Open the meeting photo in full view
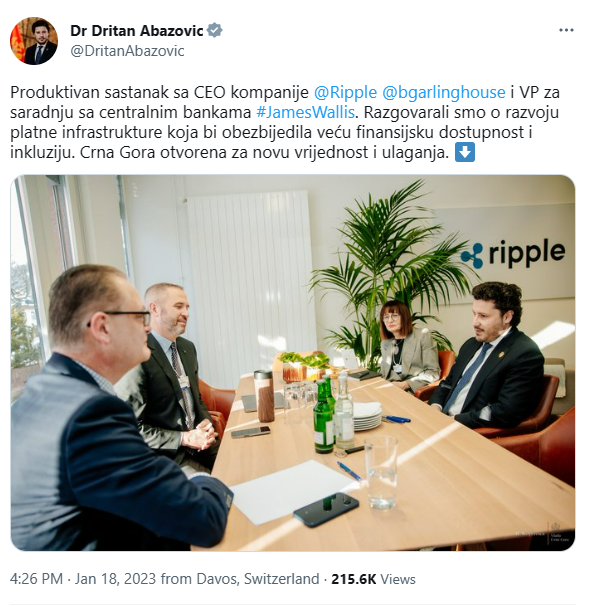The image size is (591, 607). tap(293, 363)
